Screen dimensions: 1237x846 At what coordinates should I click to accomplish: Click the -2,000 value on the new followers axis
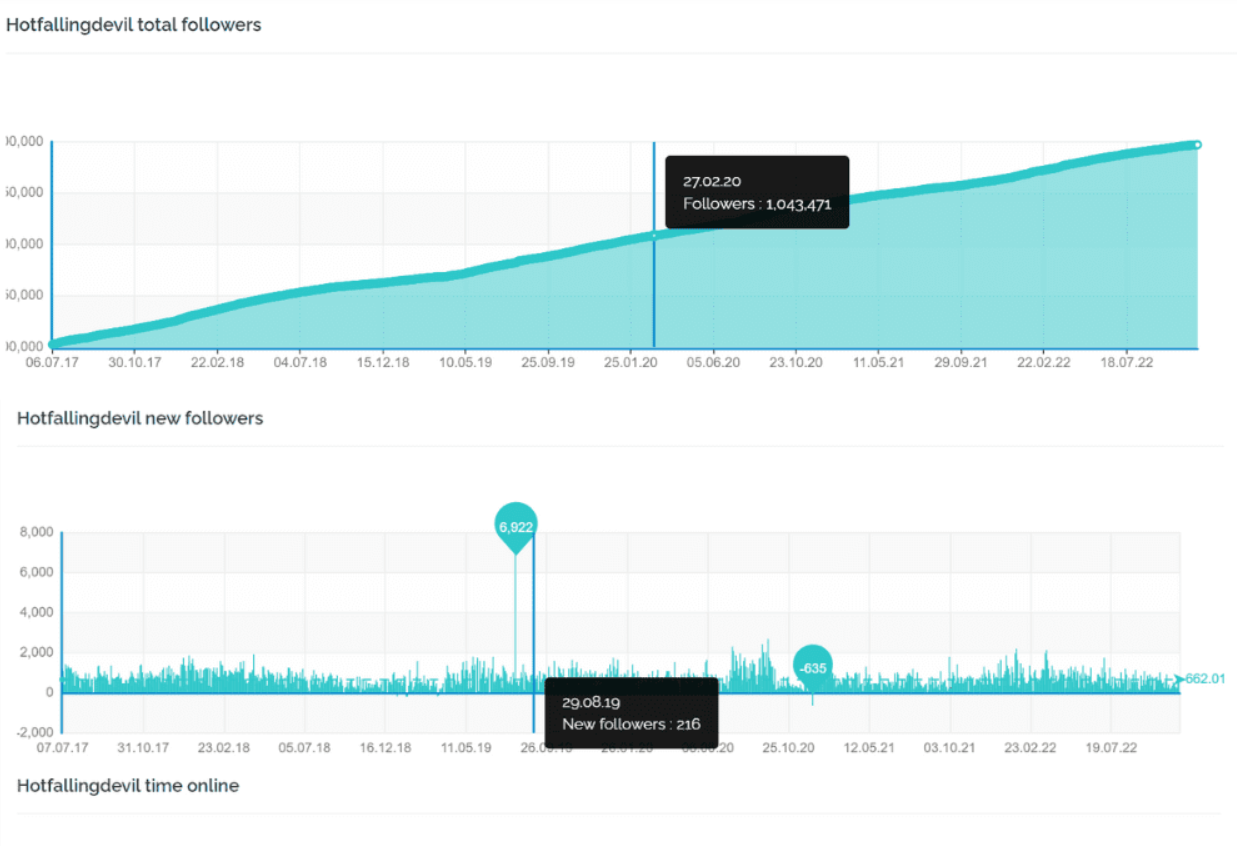point(34,731)
